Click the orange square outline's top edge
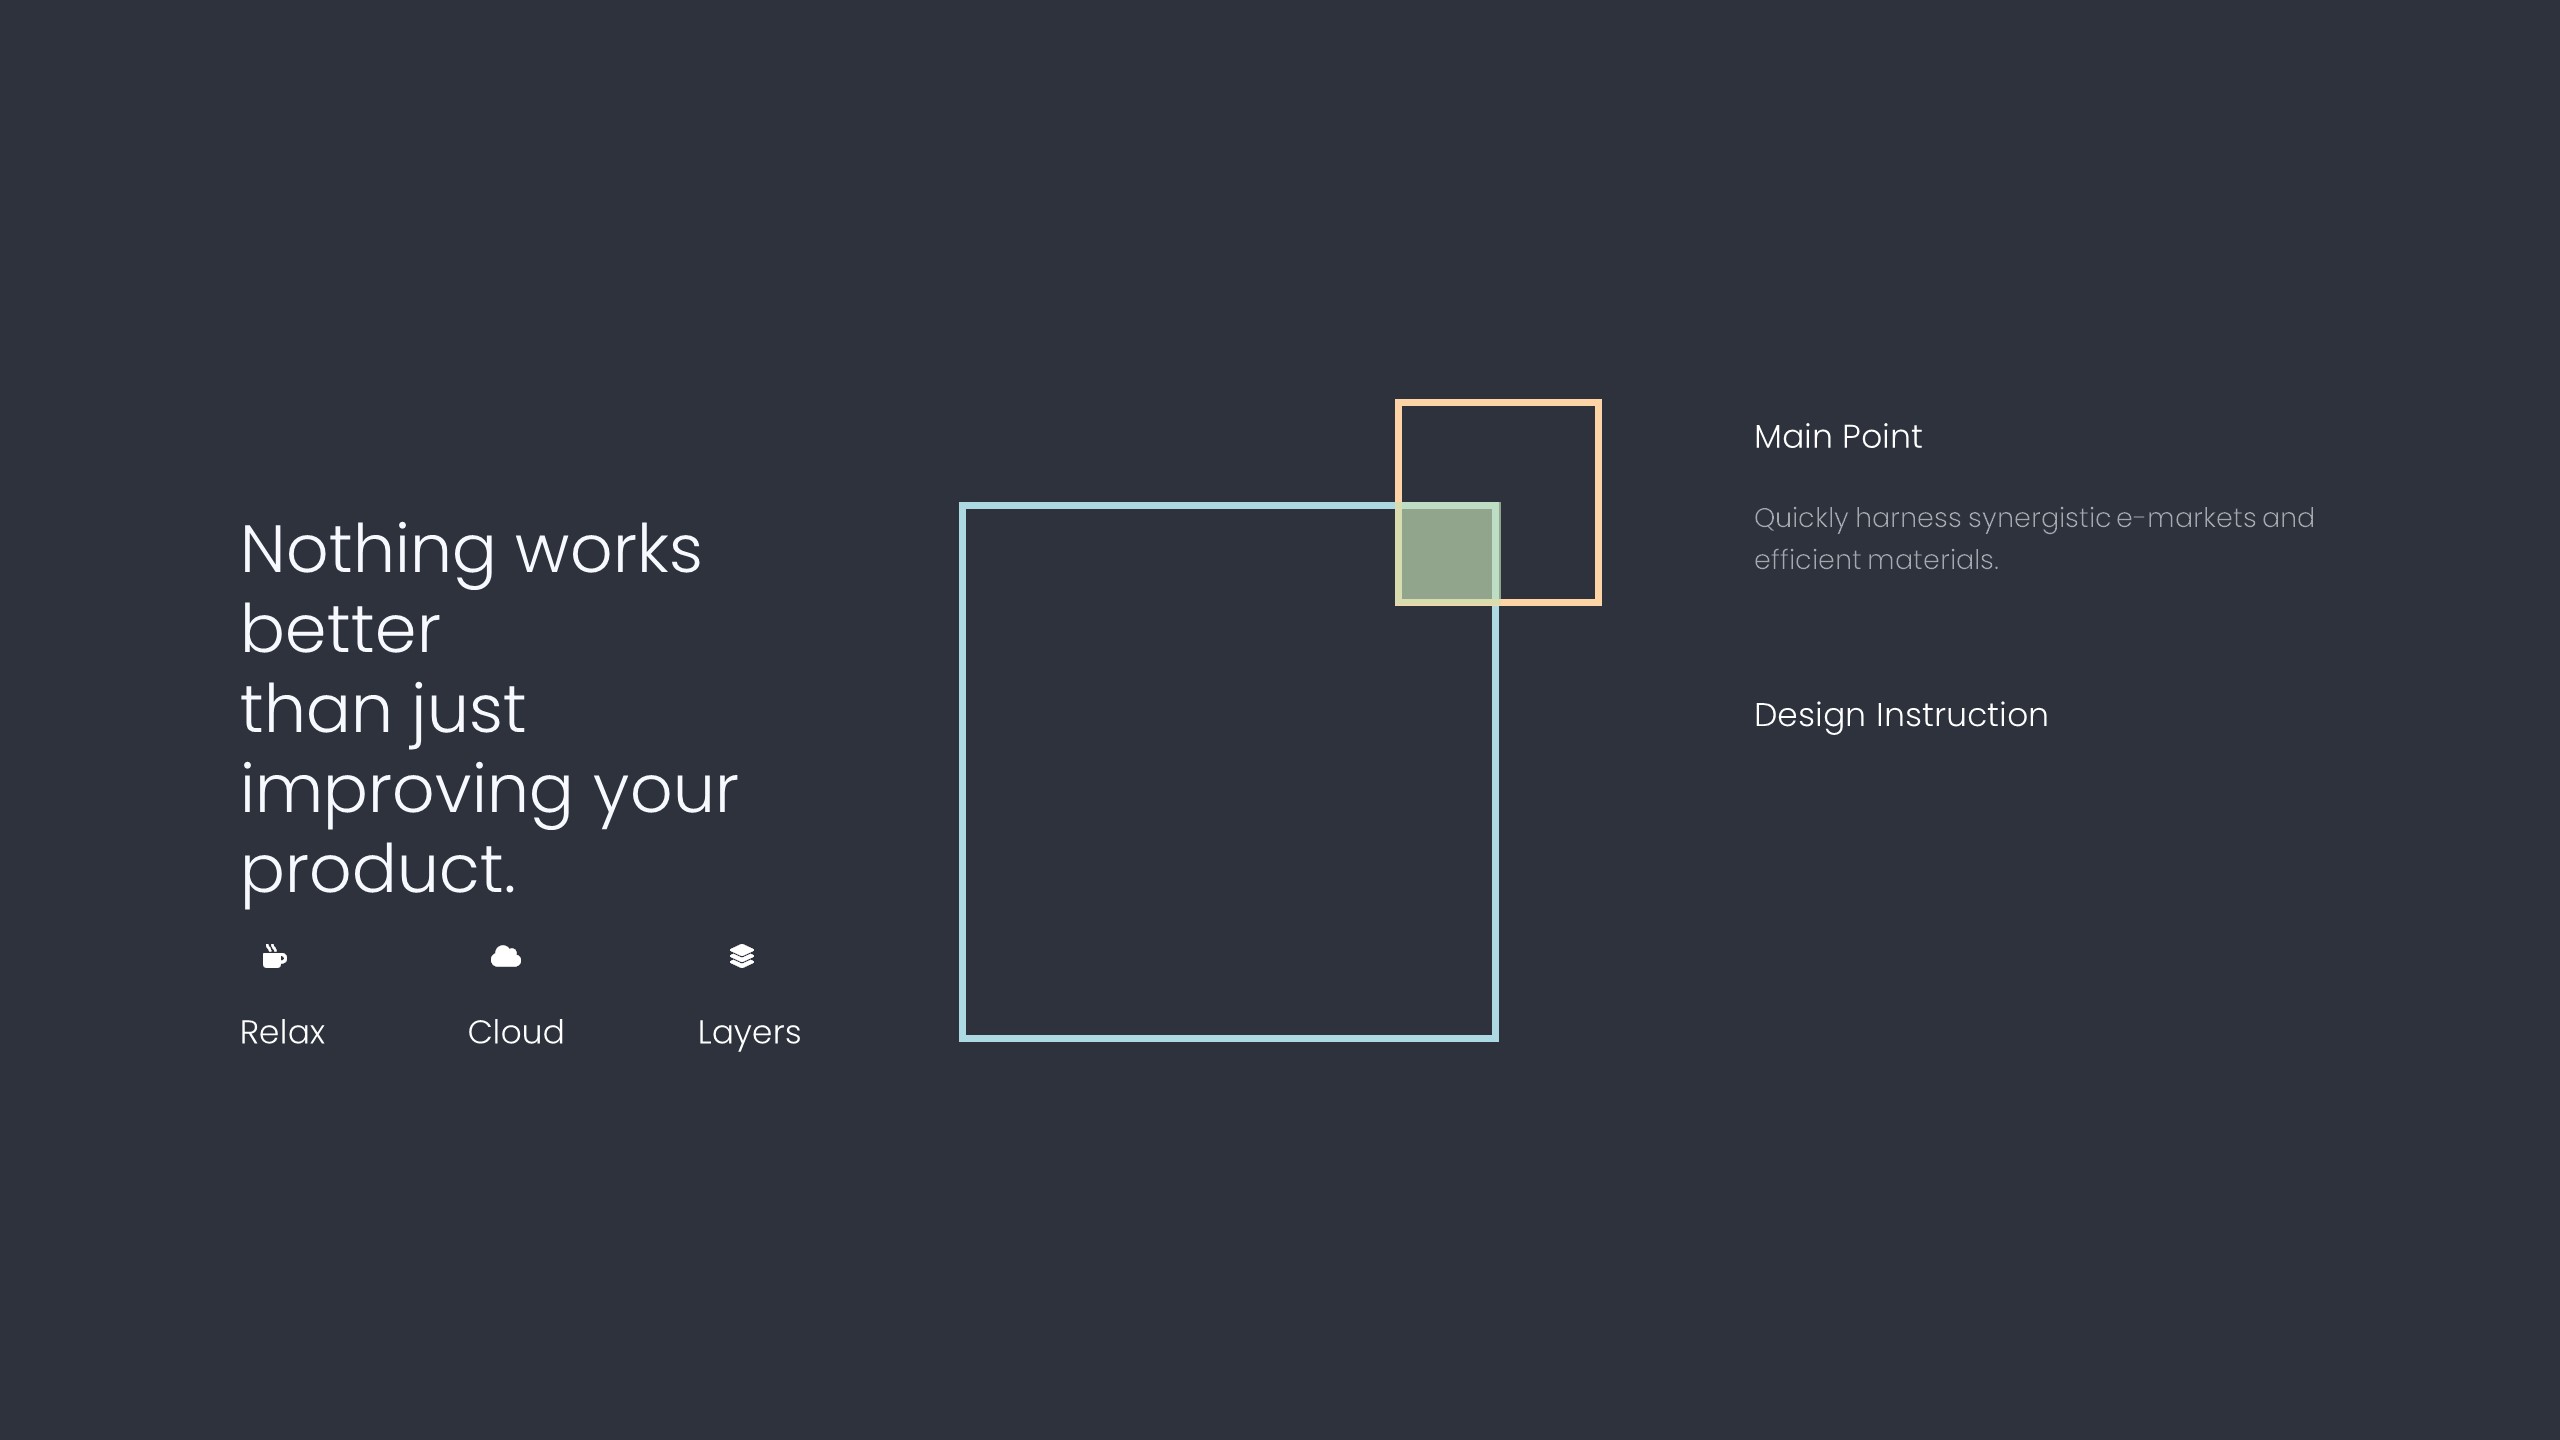Viewport: 2560px width, 1440px height. pos(1498,403)
